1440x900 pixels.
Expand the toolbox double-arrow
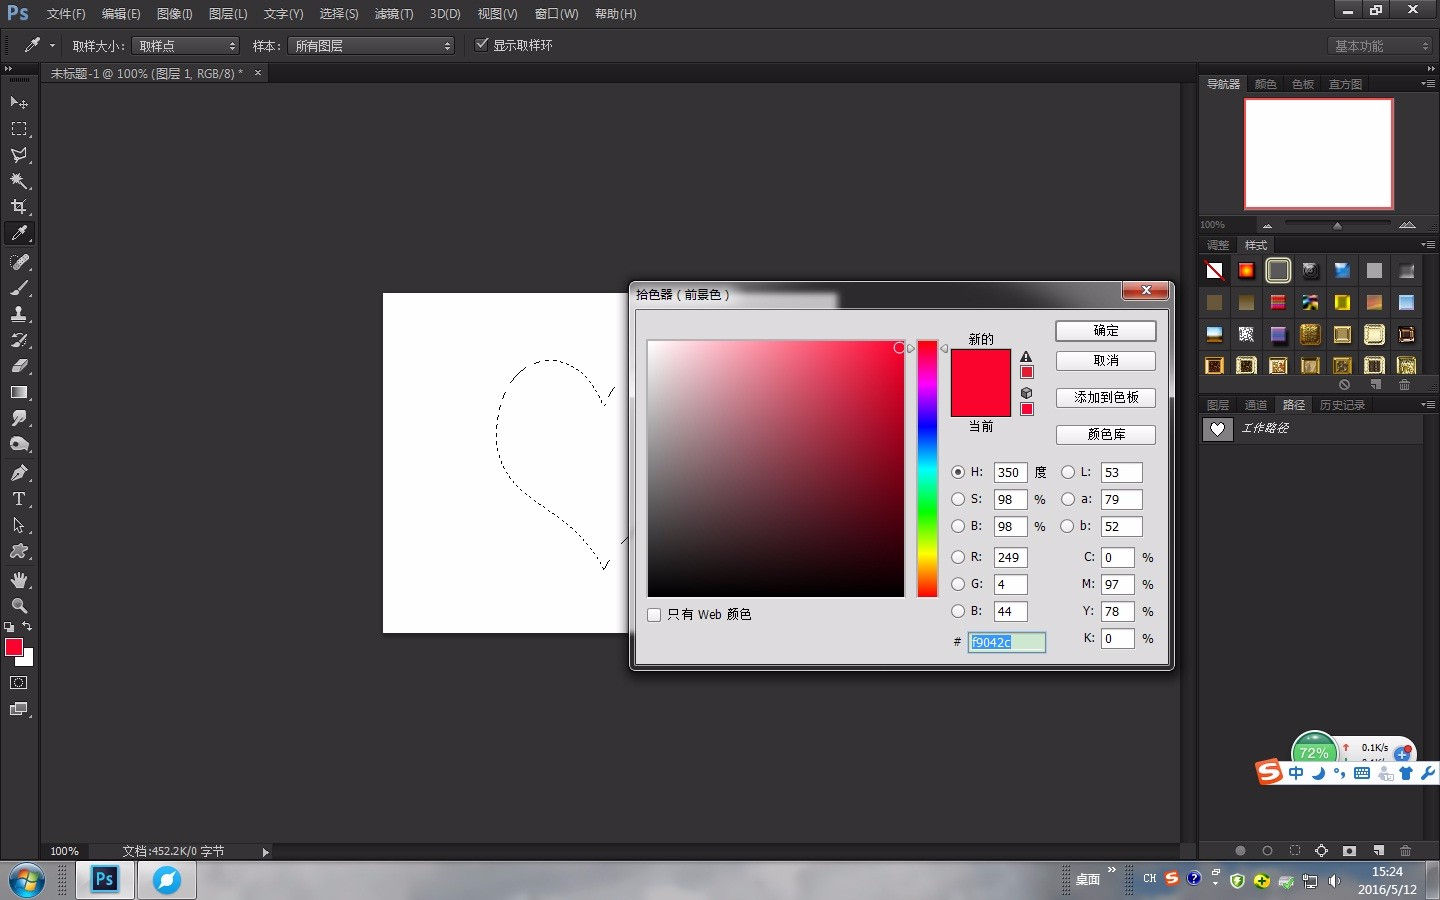coord(9,69)
